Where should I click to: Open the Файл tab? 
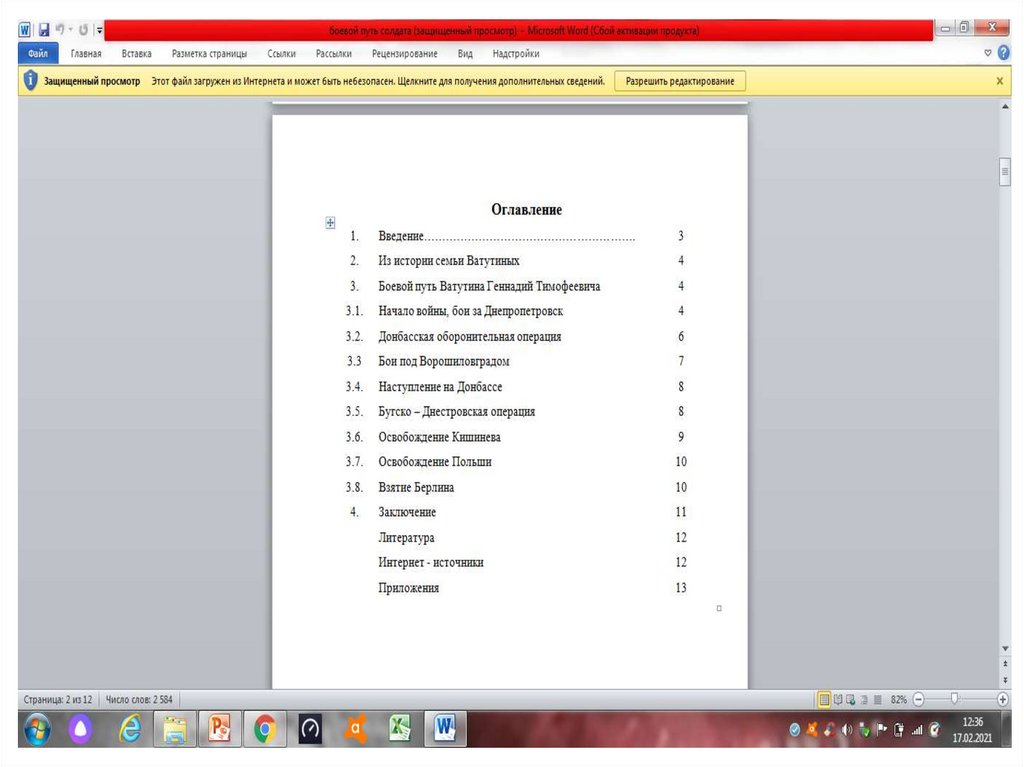(39, 54)
